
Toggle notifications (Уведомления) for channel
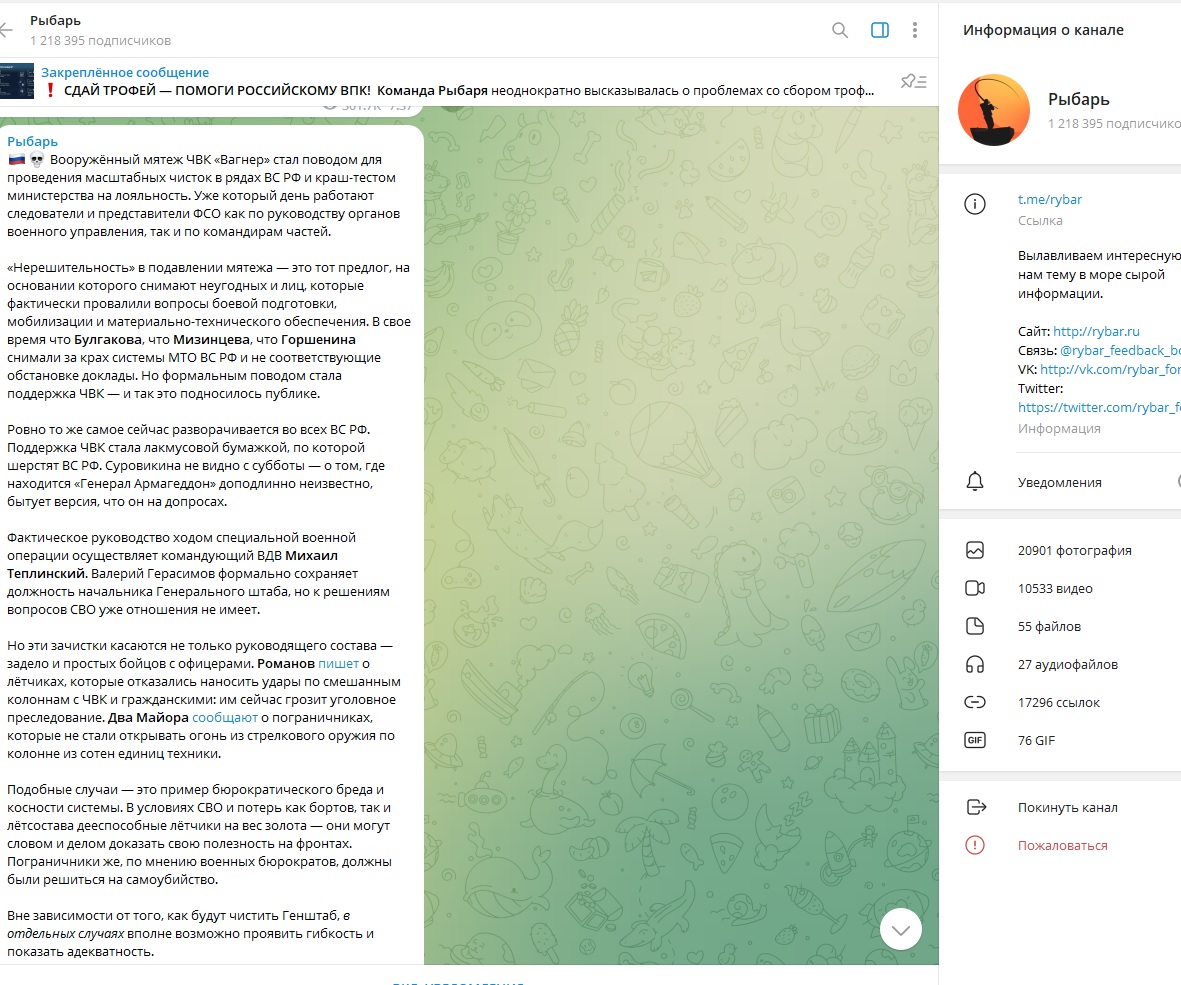point(1060,482)
